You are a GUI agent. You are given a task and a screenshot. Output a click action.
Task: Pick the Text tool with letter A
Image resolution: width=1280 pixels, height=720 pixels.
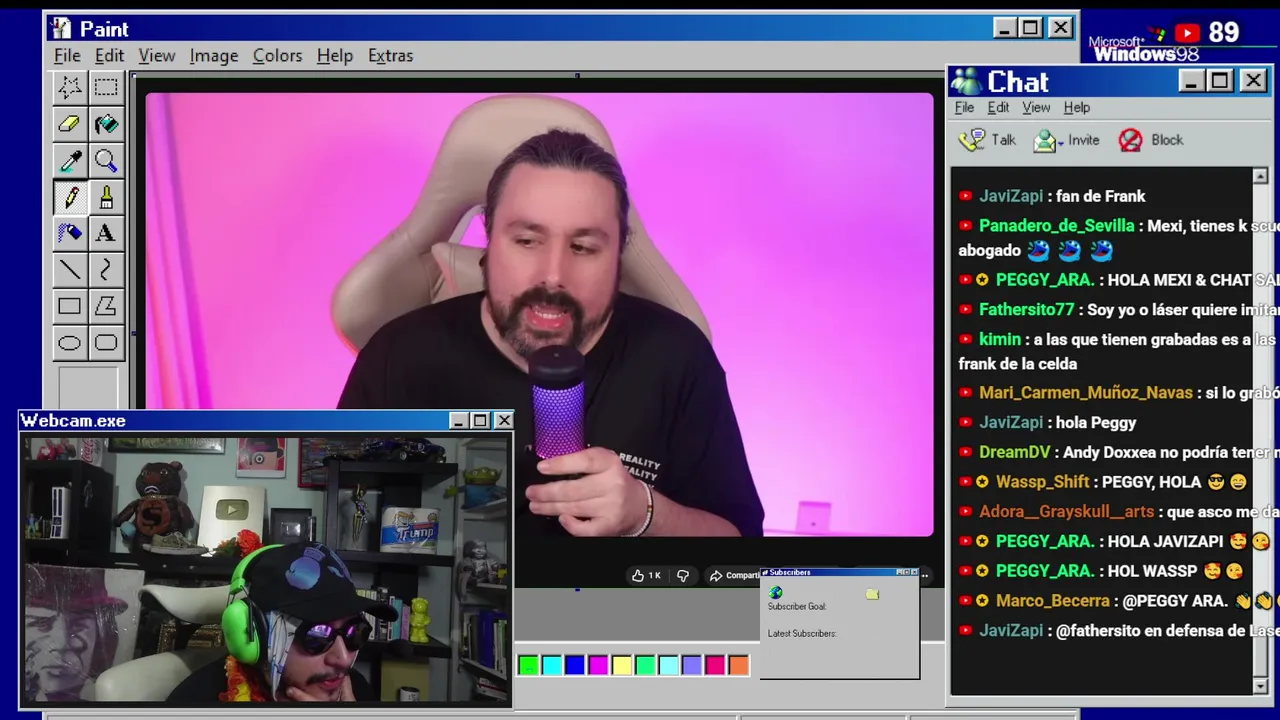pyautogui.click(x=106, y=233)
